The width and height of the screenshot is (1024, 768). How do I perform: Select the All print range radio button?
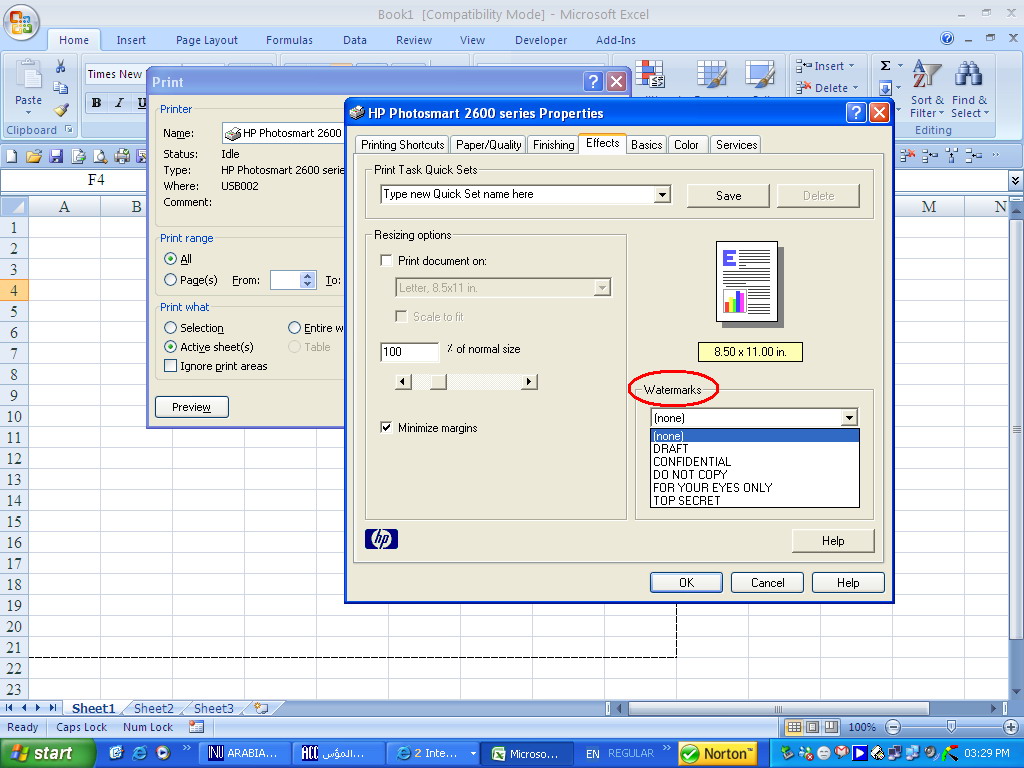click(170, 259)
